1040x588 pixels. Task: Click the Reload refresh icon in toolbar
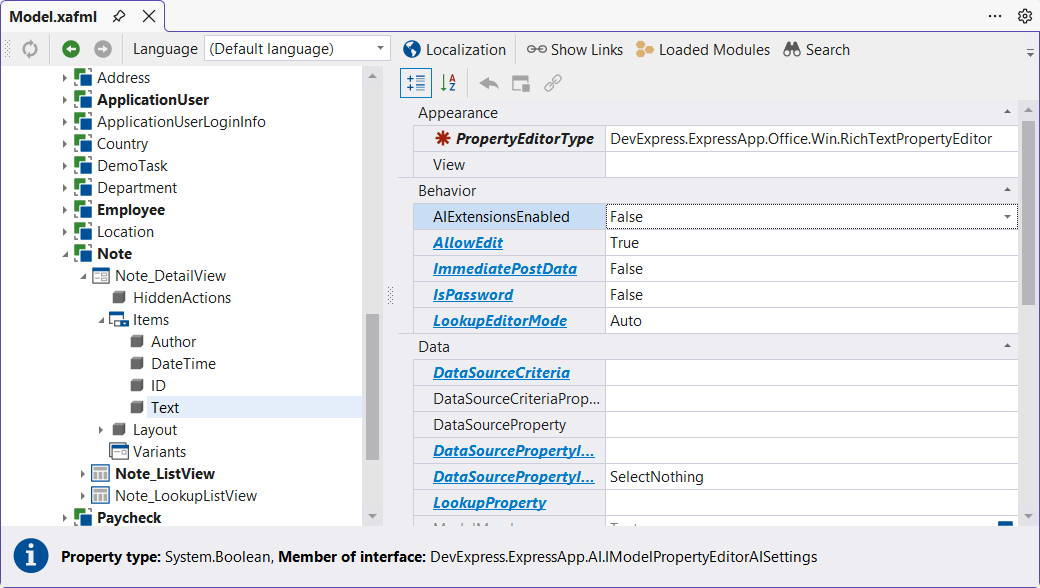(30, 49)
